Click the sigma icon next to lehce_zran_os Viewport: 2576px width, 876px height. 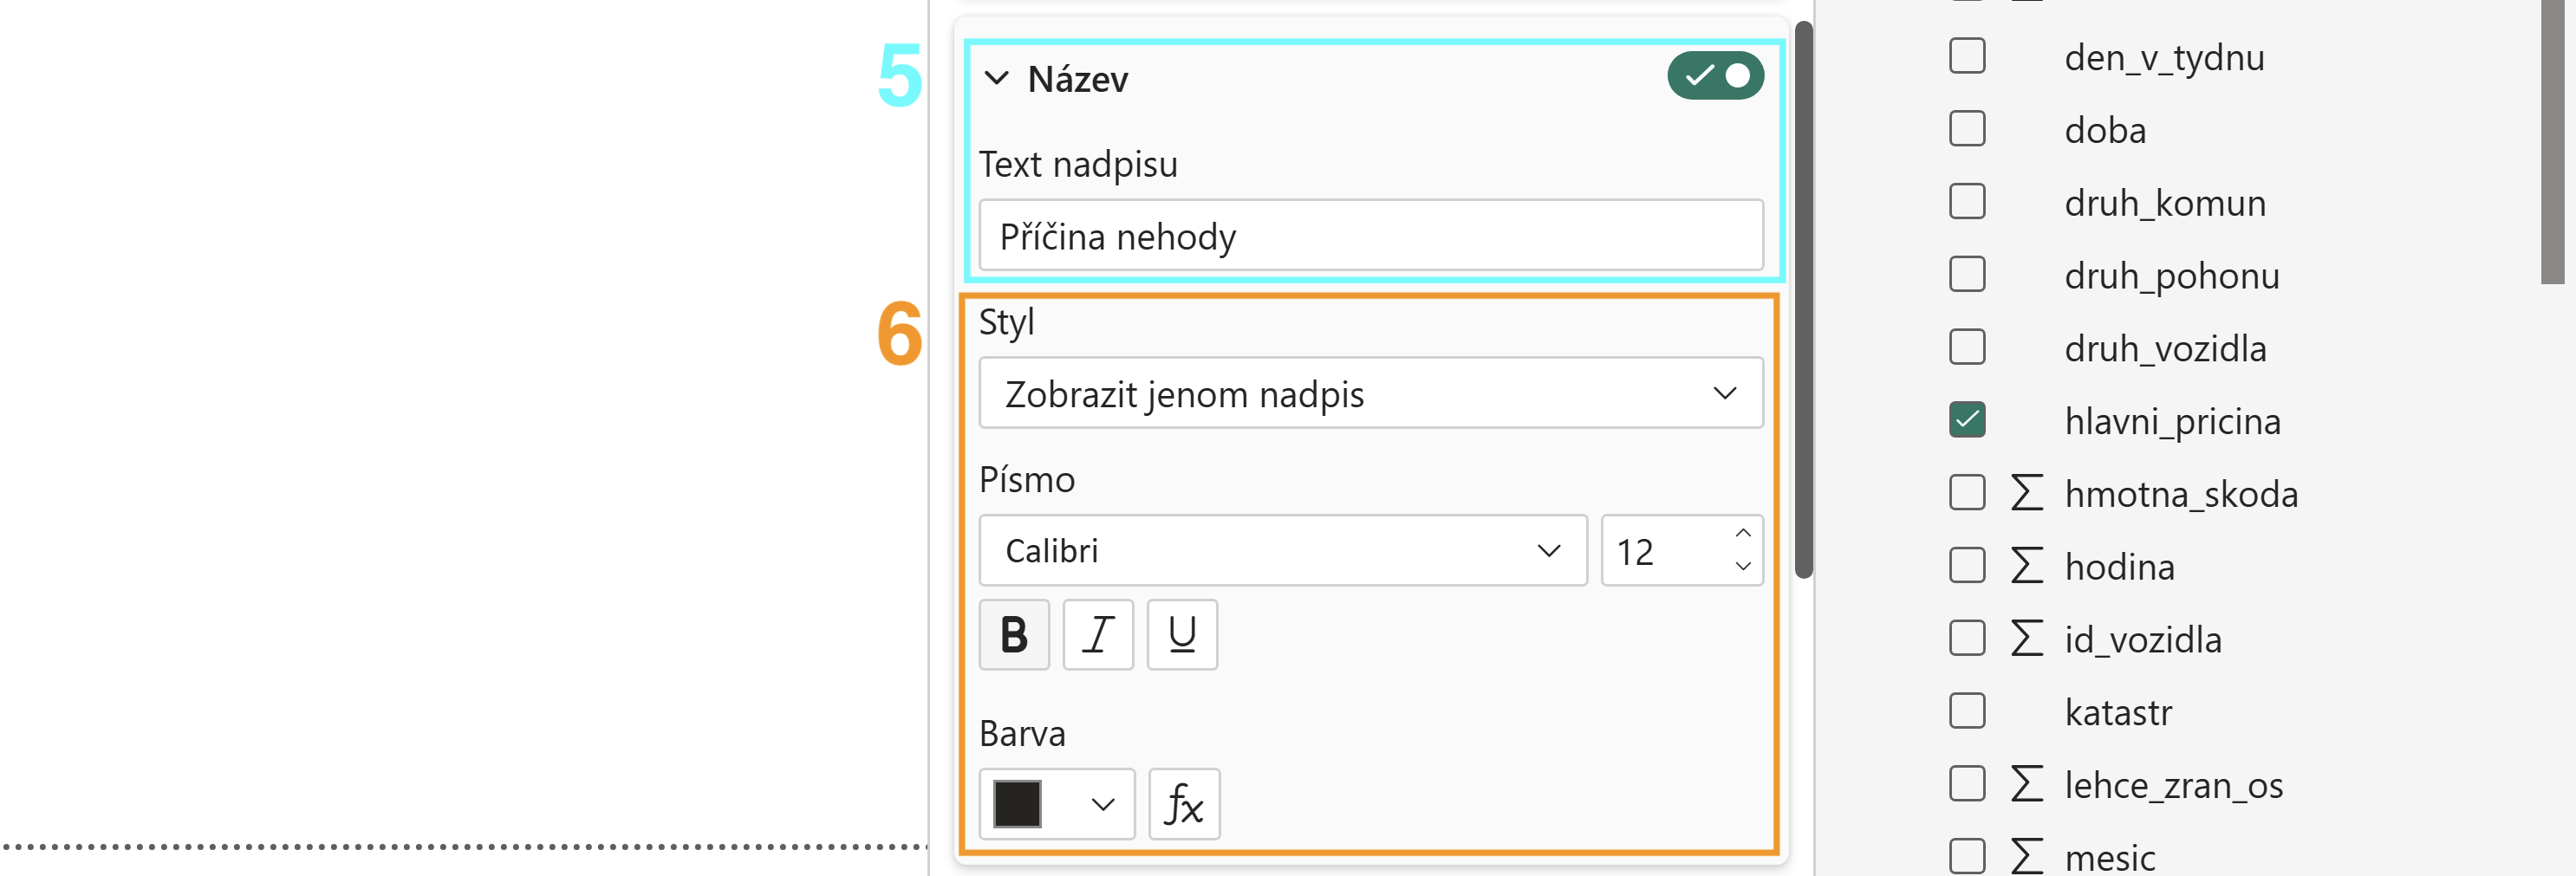2026,784
